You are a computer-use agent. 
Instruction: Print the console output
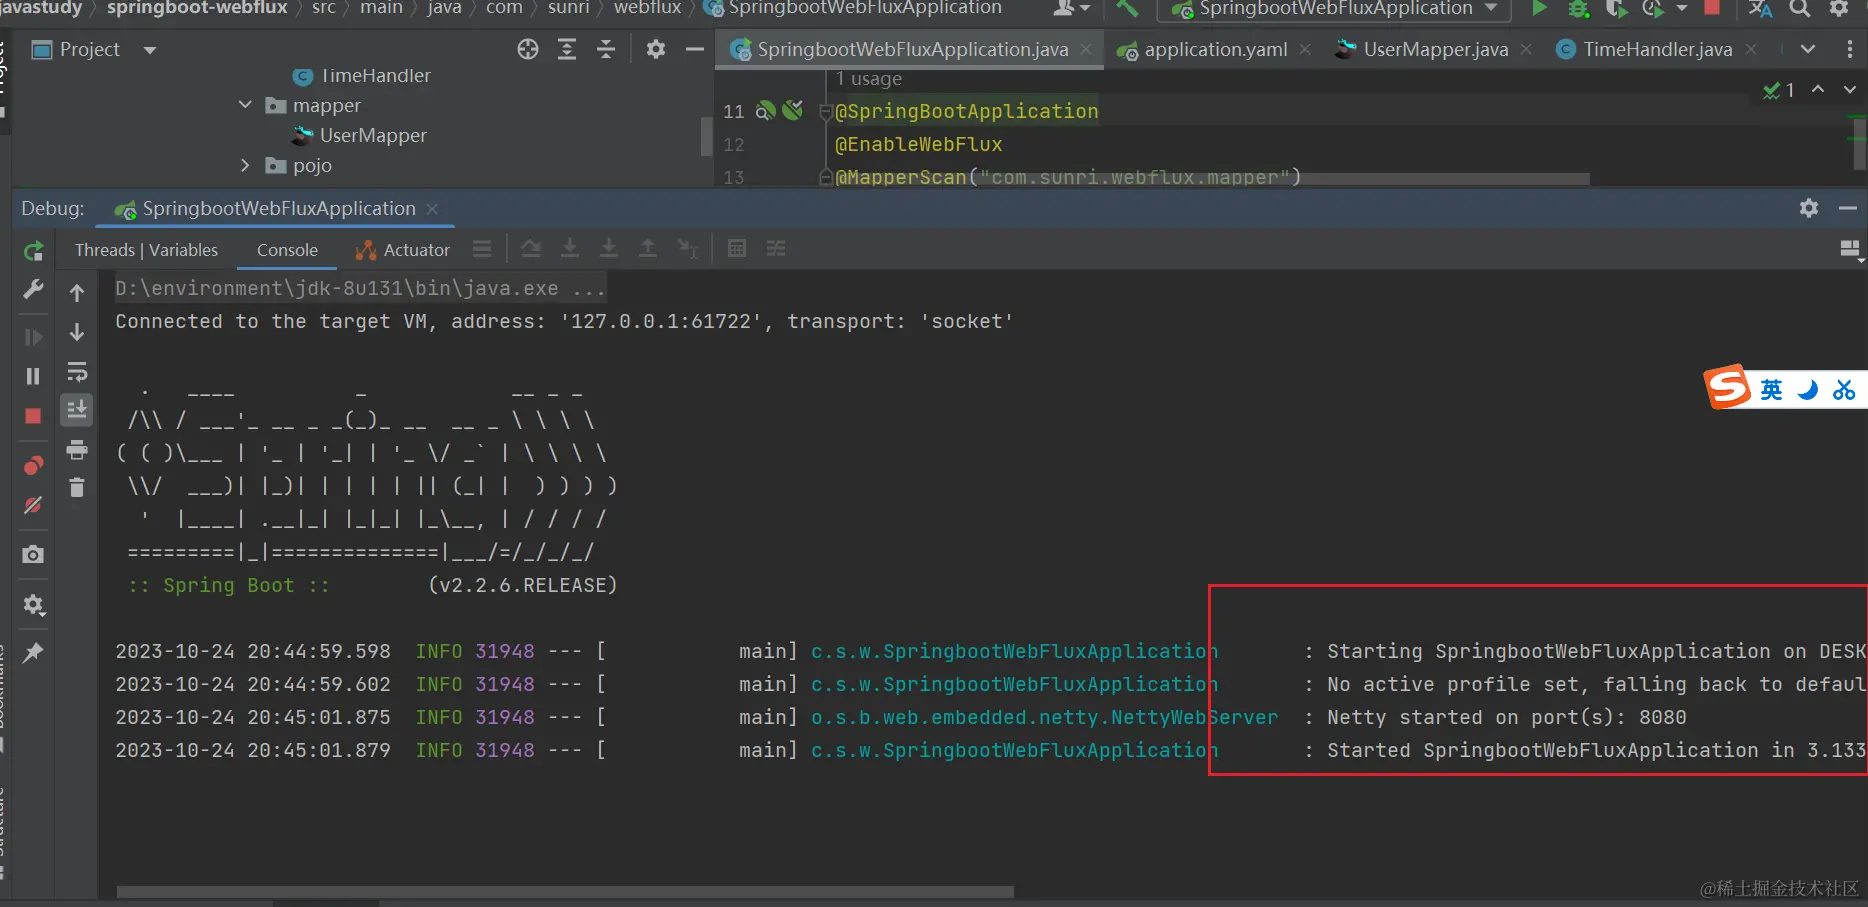(77, 449)
